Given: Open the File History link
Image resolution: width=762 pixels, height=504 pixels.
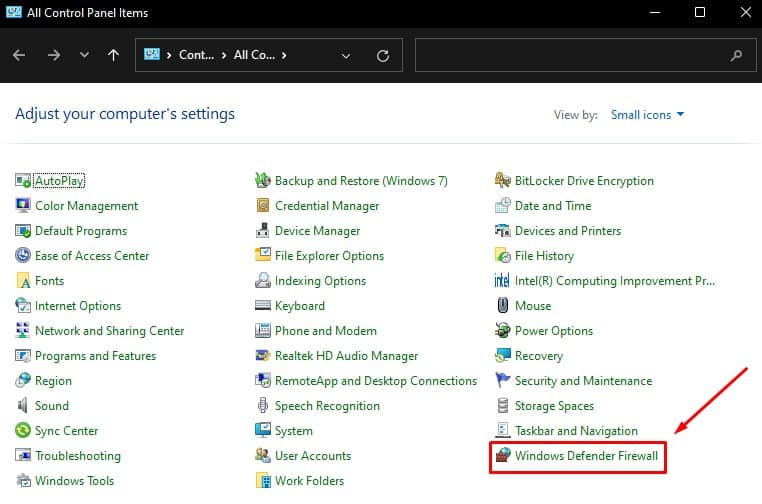Looking at the screenshot, I should [544, 256].
